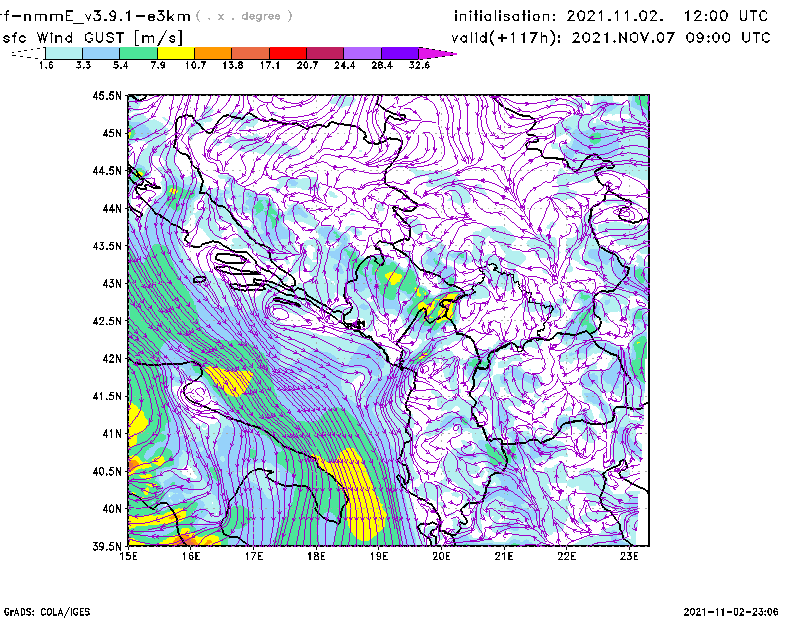Click the '2021-11-02-23:06' timestamp
Image resolution: width=800 pixels, height=618 pixels.
click(731, 612)
